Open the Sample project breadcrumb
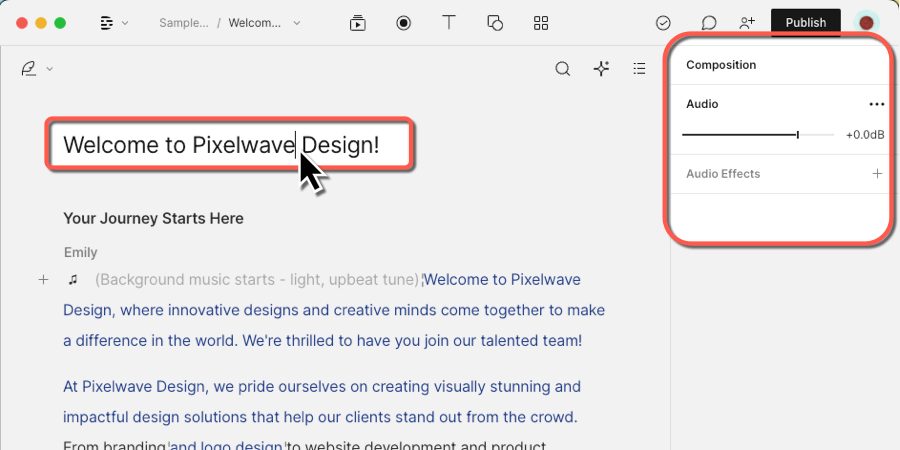Image resolution: width=900 pixels, height=450 pixels. coord(184,23)
